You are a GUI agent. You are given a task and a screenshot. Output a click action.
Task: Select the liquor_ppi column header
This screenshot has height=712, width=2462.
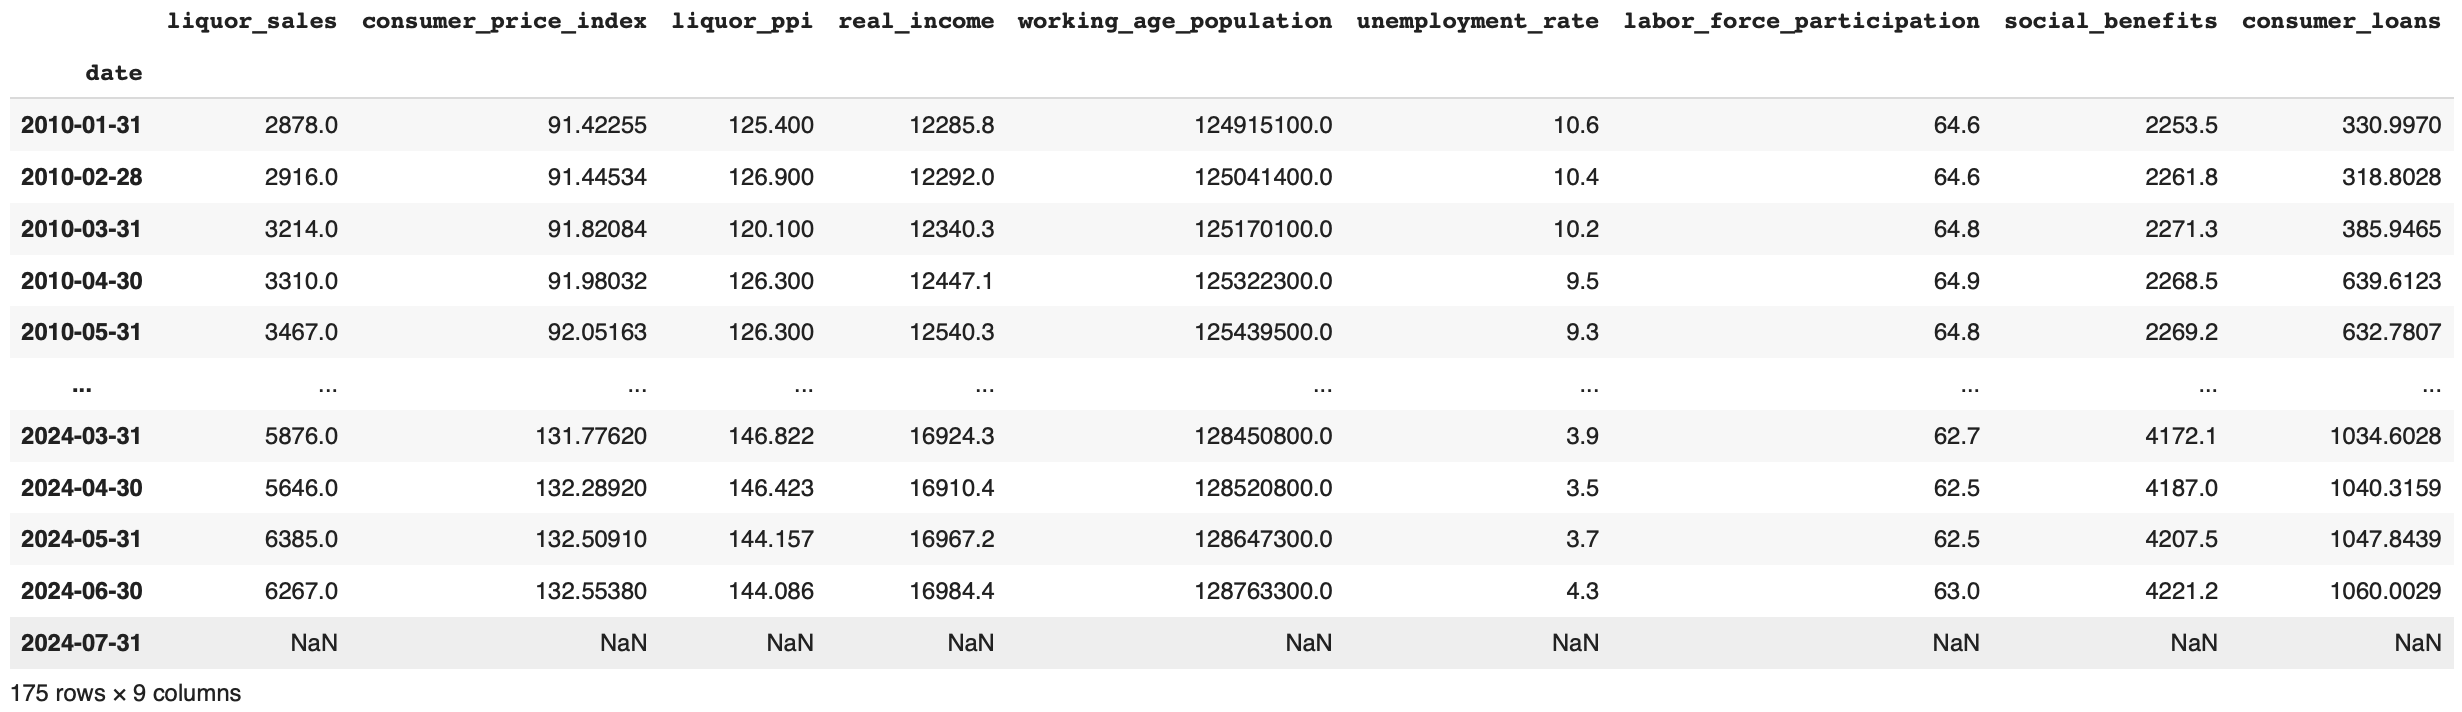coord(742,21)
